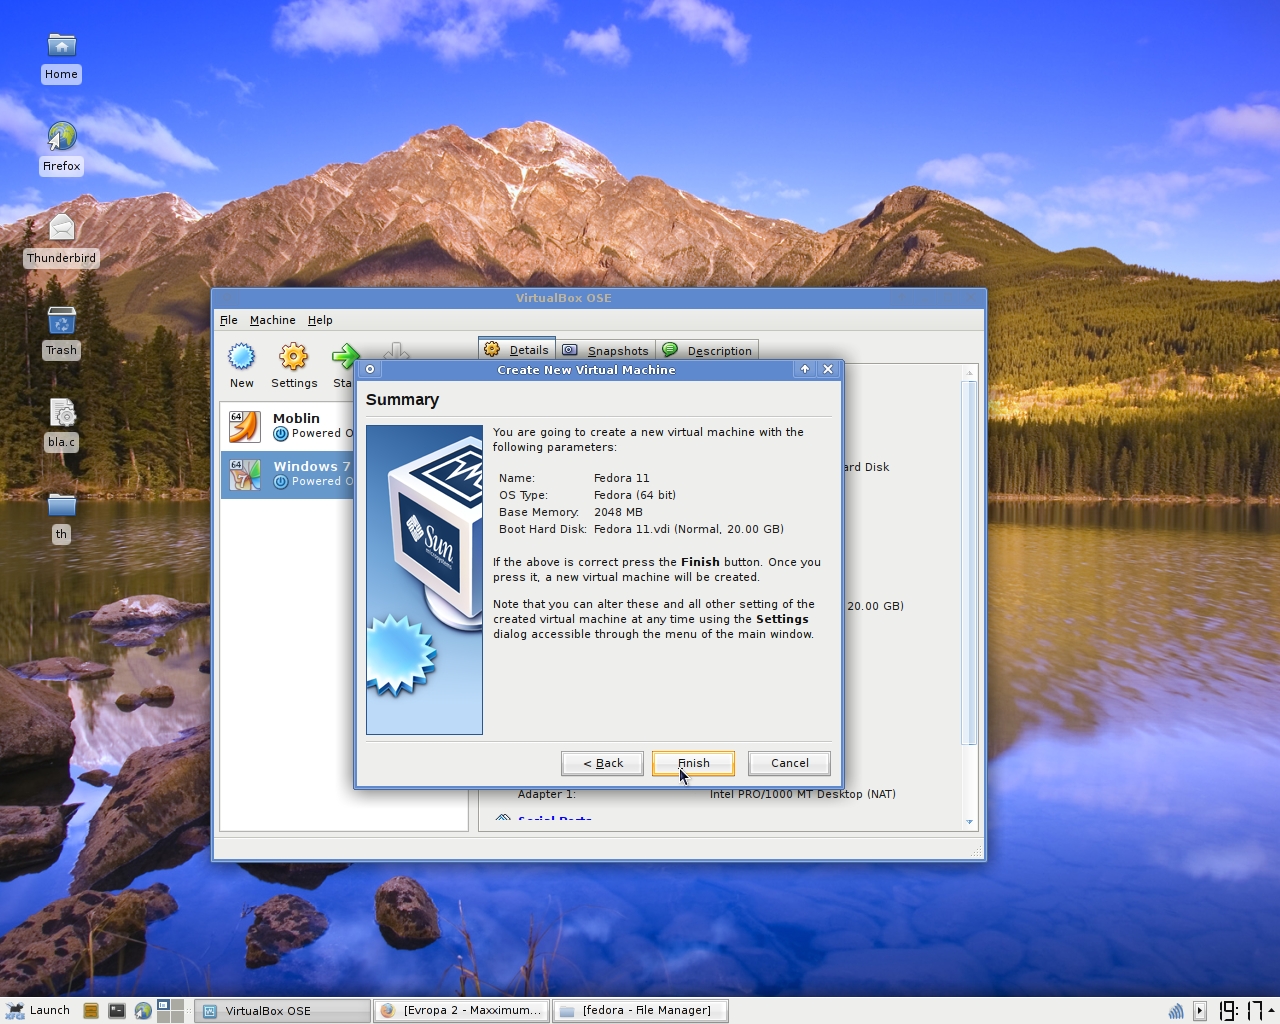Open the File menu in VirtualBox
Image resolution: width=1280 pixels, height=1024 pixels.
pos(228,320)
